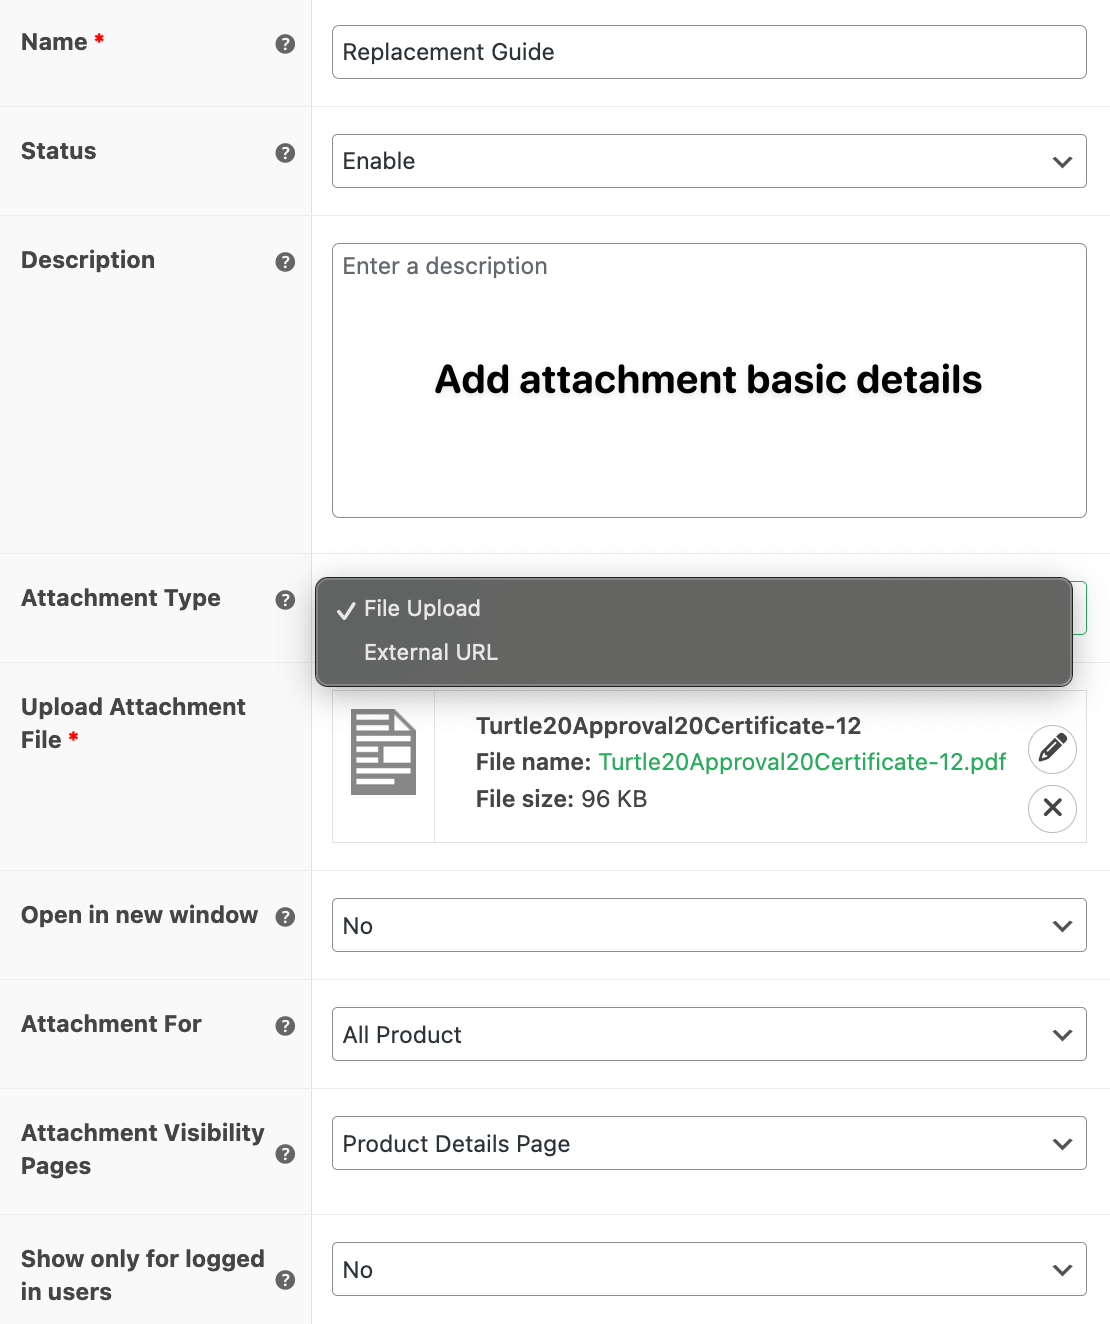Open the Show only for logged in users dropdown
Image resolution: width=1110 pixels, height=1324 pixels.
pyautogui.click(x=709, y=1268)
